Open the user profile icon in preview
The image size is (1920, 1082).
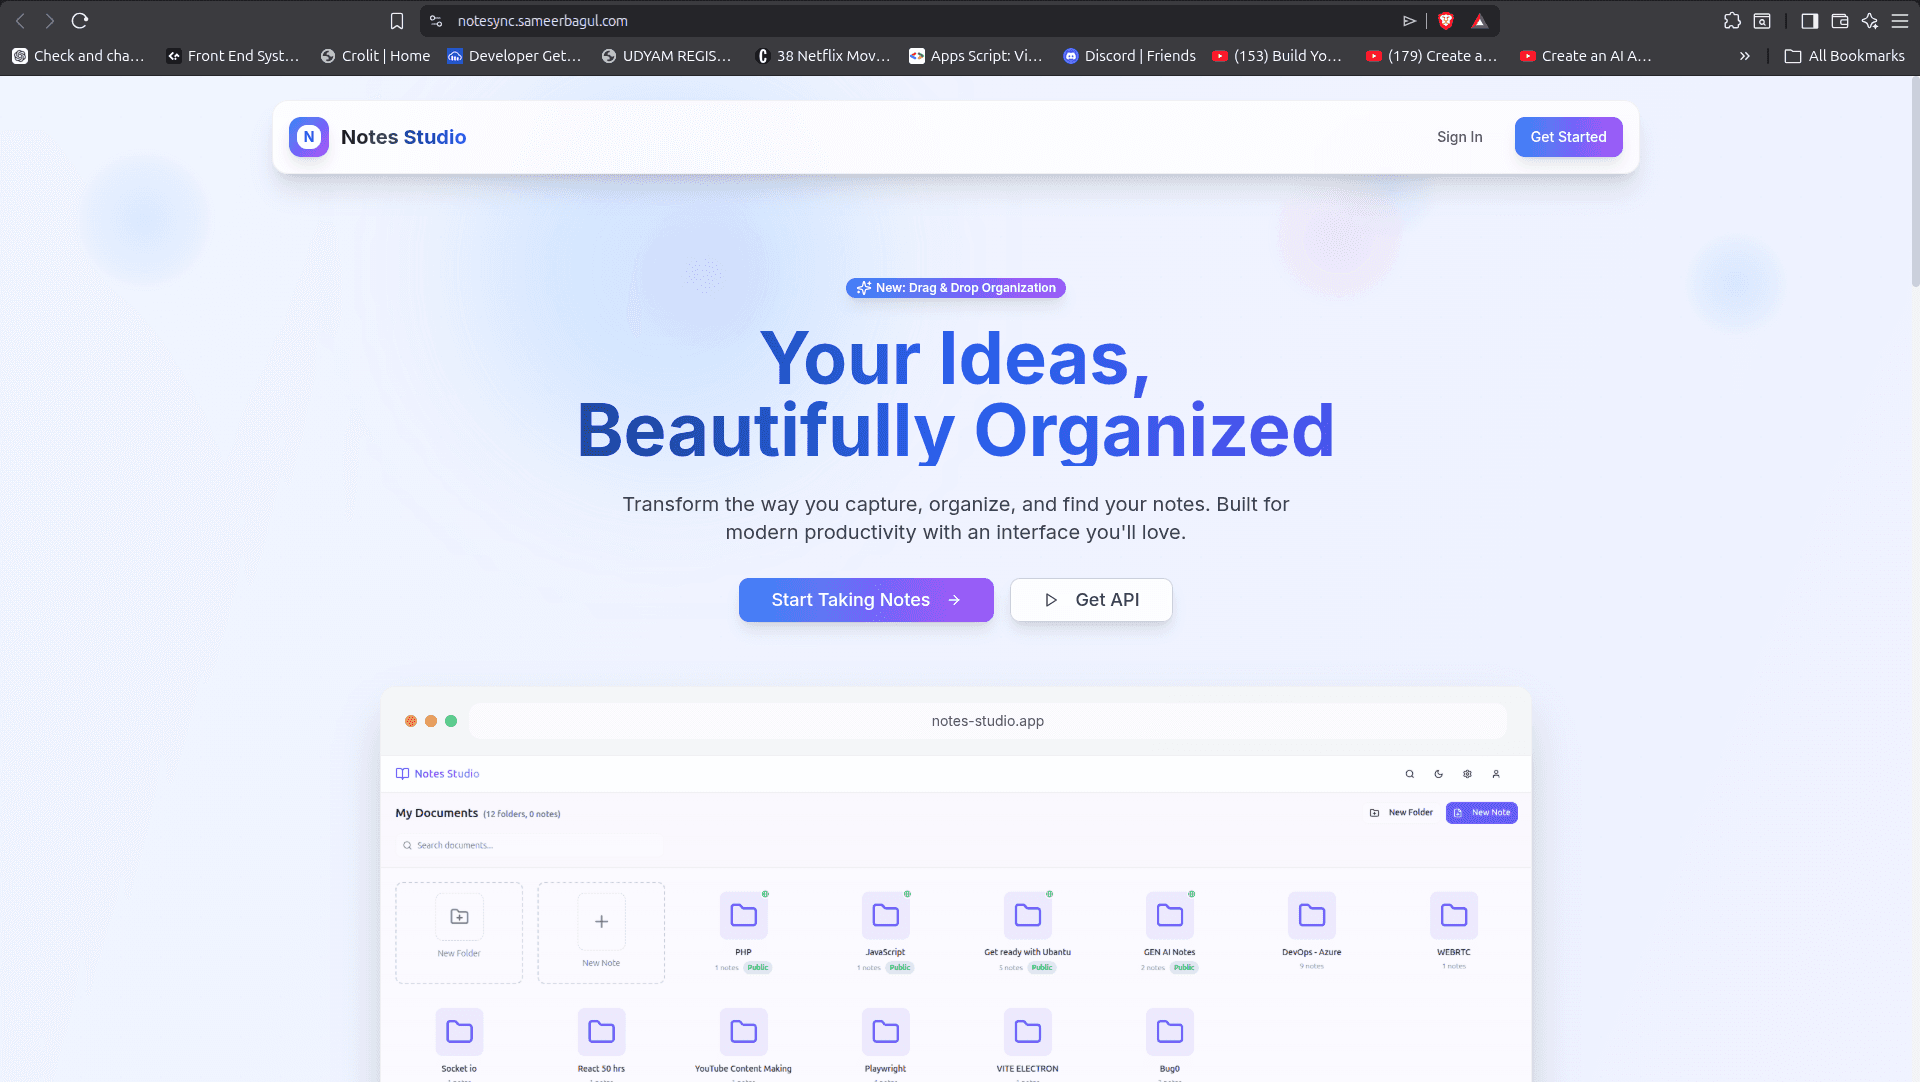click(x=1496, y=774)
